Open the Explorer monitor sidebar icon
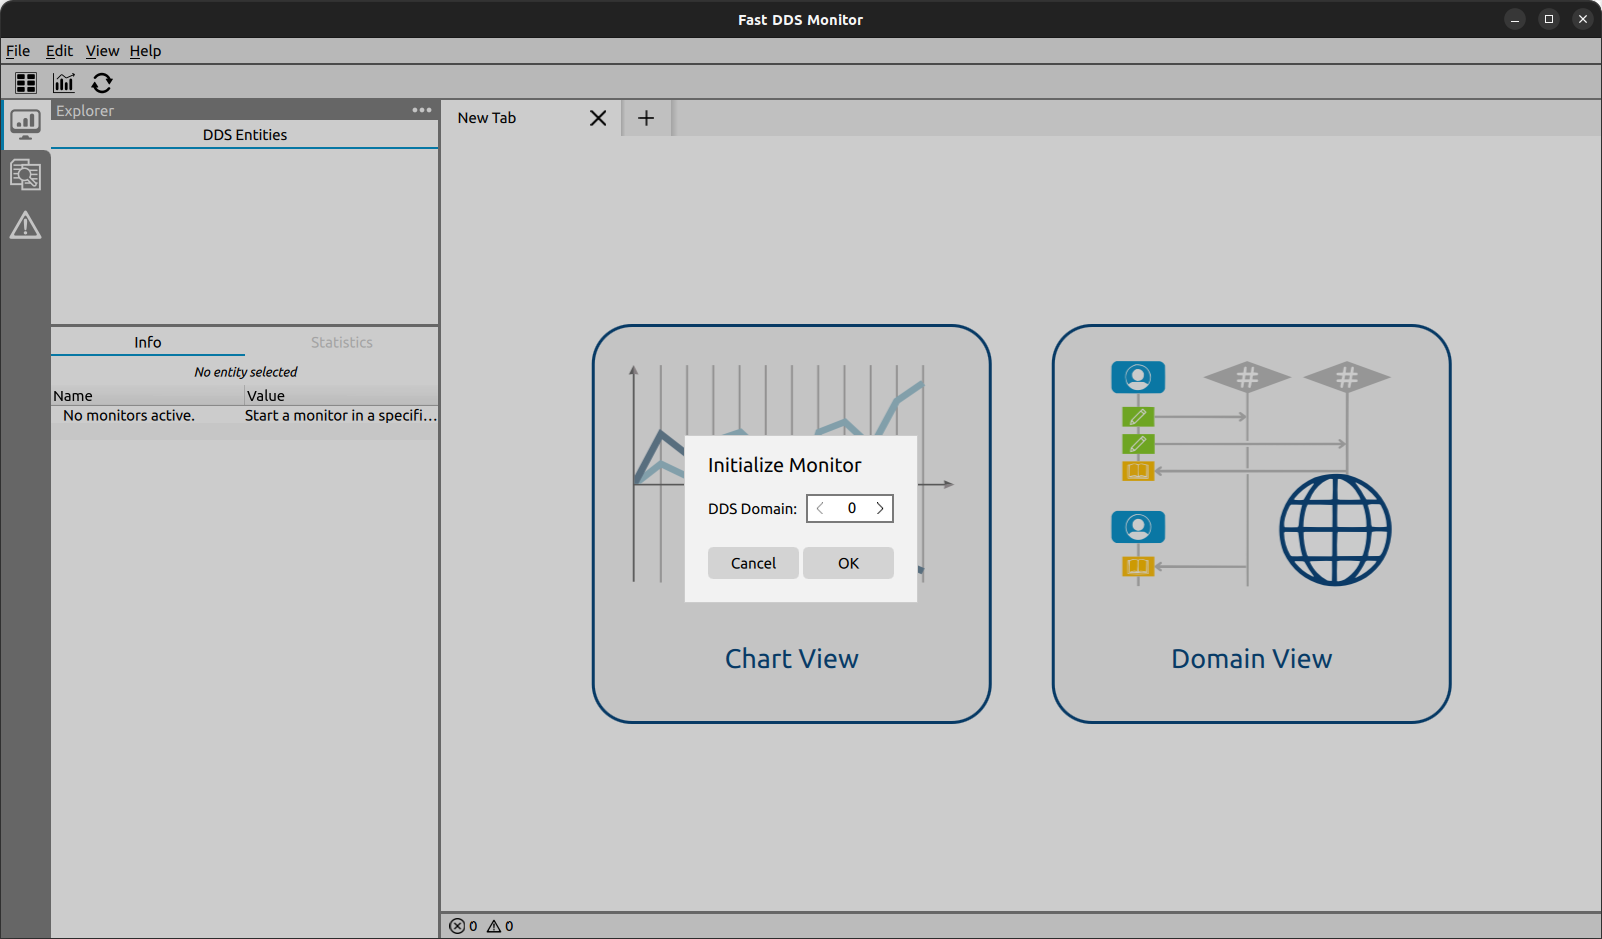The height and width of the screenshot is (939, 1602). 25,124
